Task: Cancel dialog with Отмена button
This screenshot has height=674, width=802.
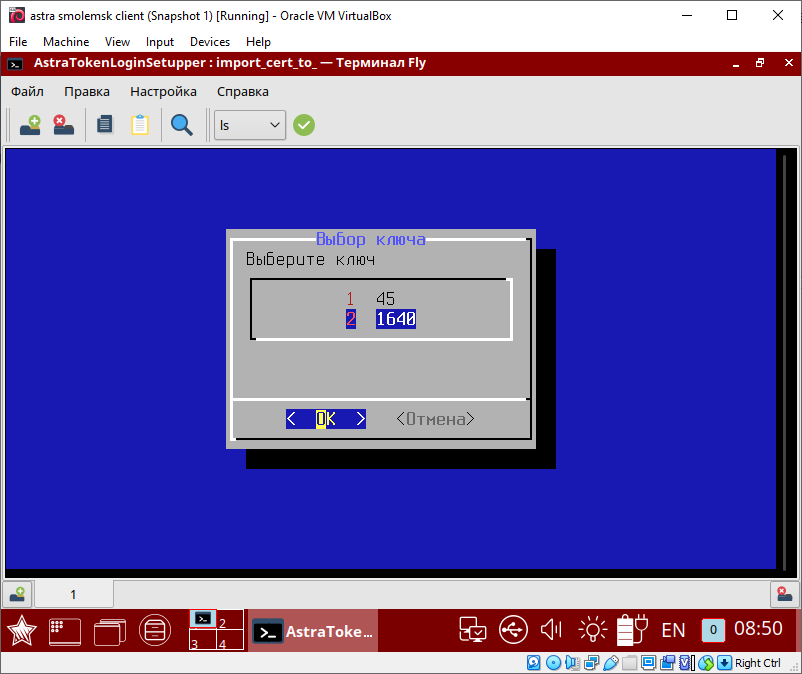Action: click(x=435, y=419)
